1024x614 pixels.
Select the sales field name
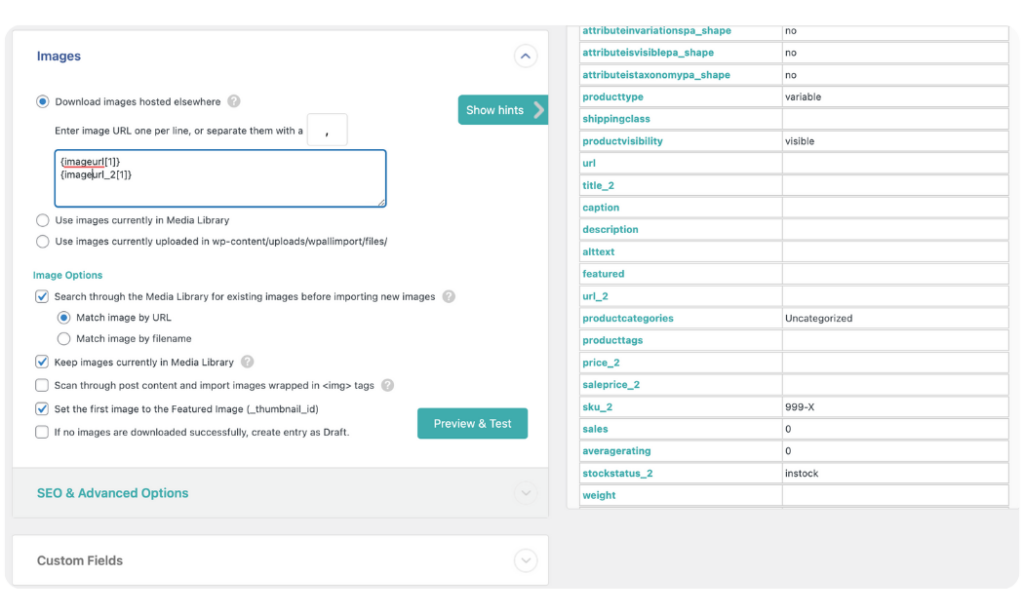point(595,429)
